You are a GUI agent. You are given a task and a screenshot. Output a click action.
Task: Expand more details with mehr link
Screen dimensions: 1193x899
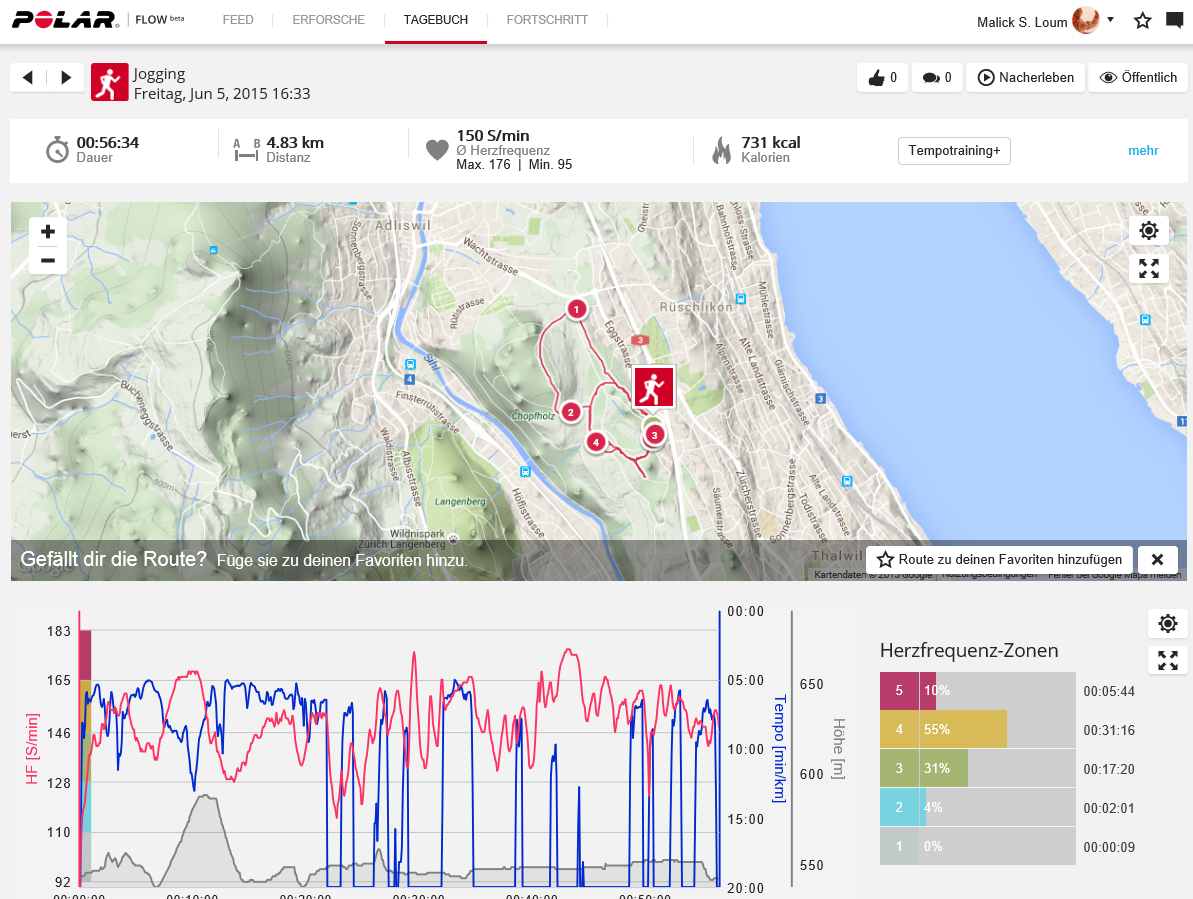[x=1143, y=151]
